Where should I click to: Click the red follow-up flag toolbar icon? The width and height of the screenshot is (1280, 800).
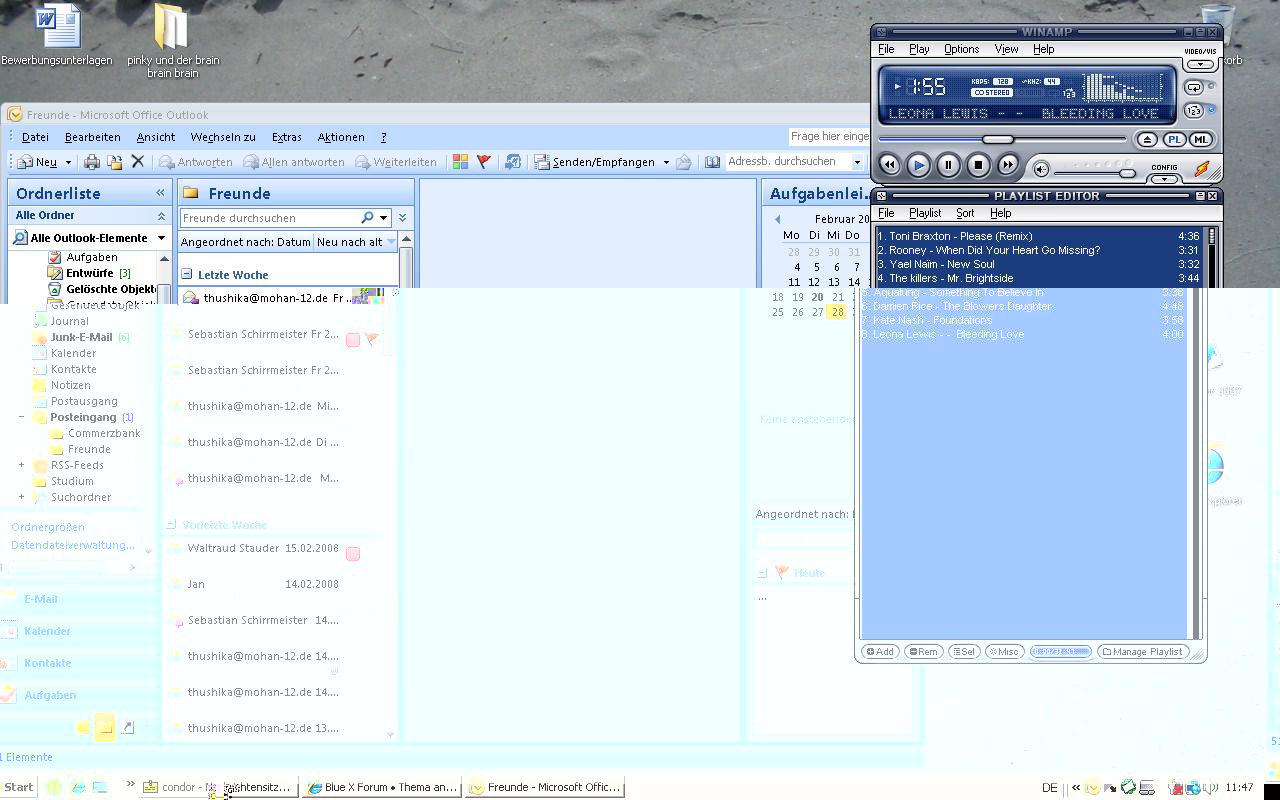pos(484,162)
